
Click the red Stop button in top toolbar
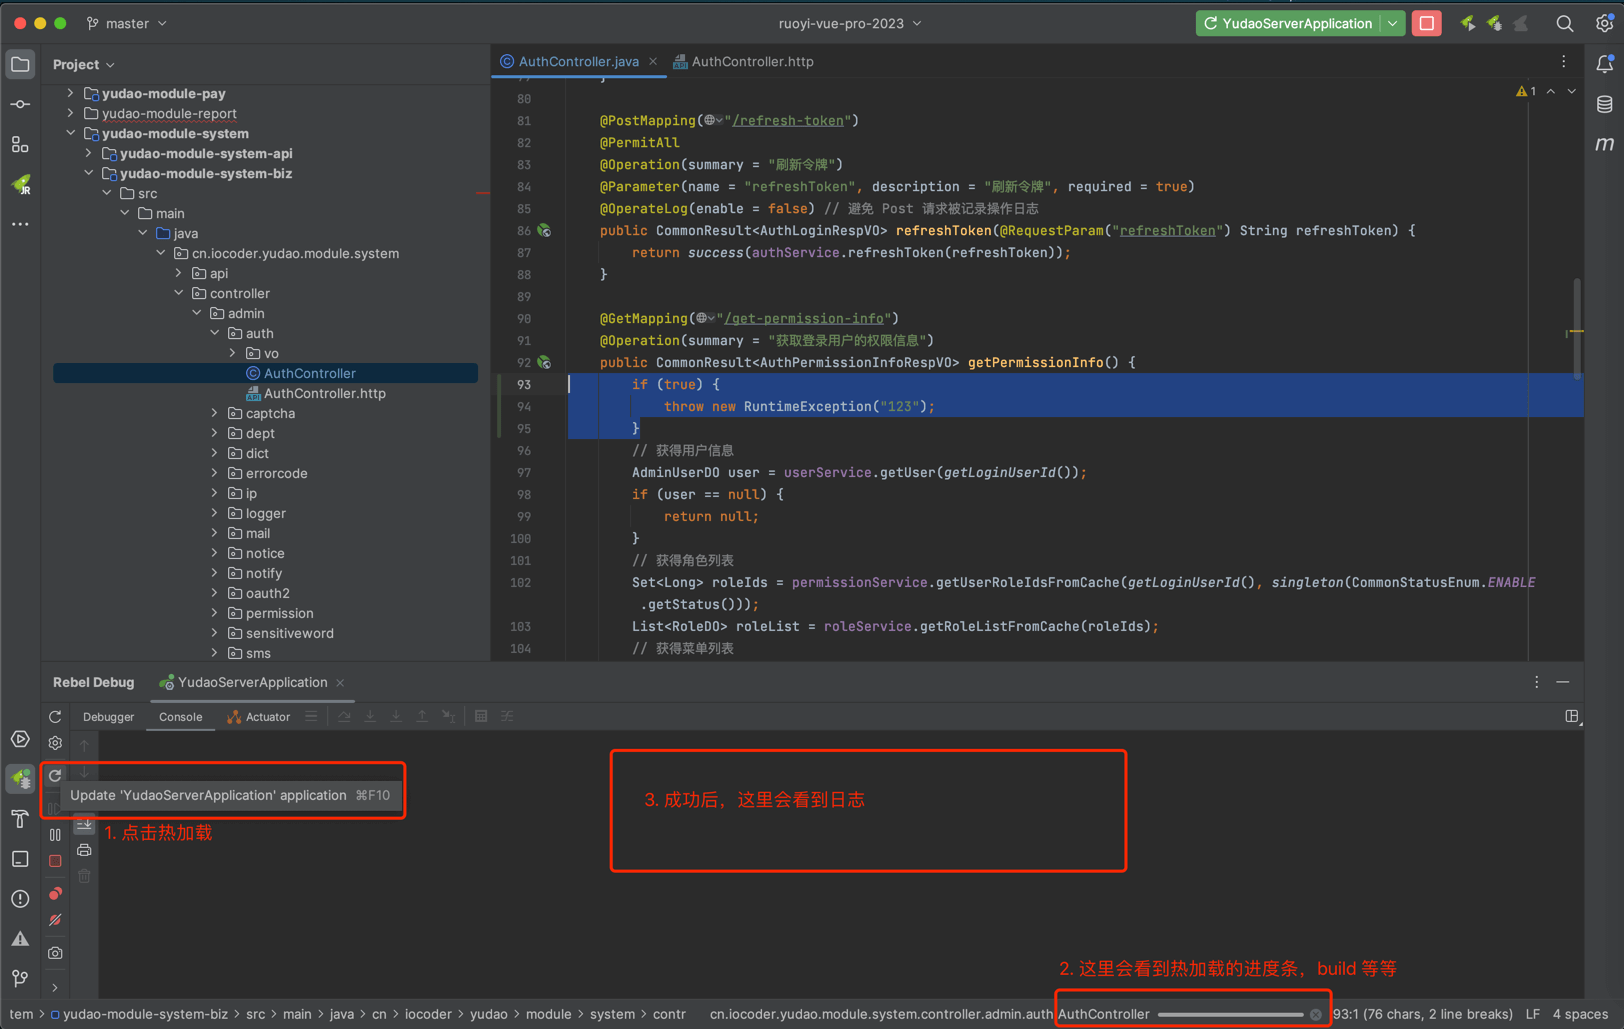(x=1427, y=23)
